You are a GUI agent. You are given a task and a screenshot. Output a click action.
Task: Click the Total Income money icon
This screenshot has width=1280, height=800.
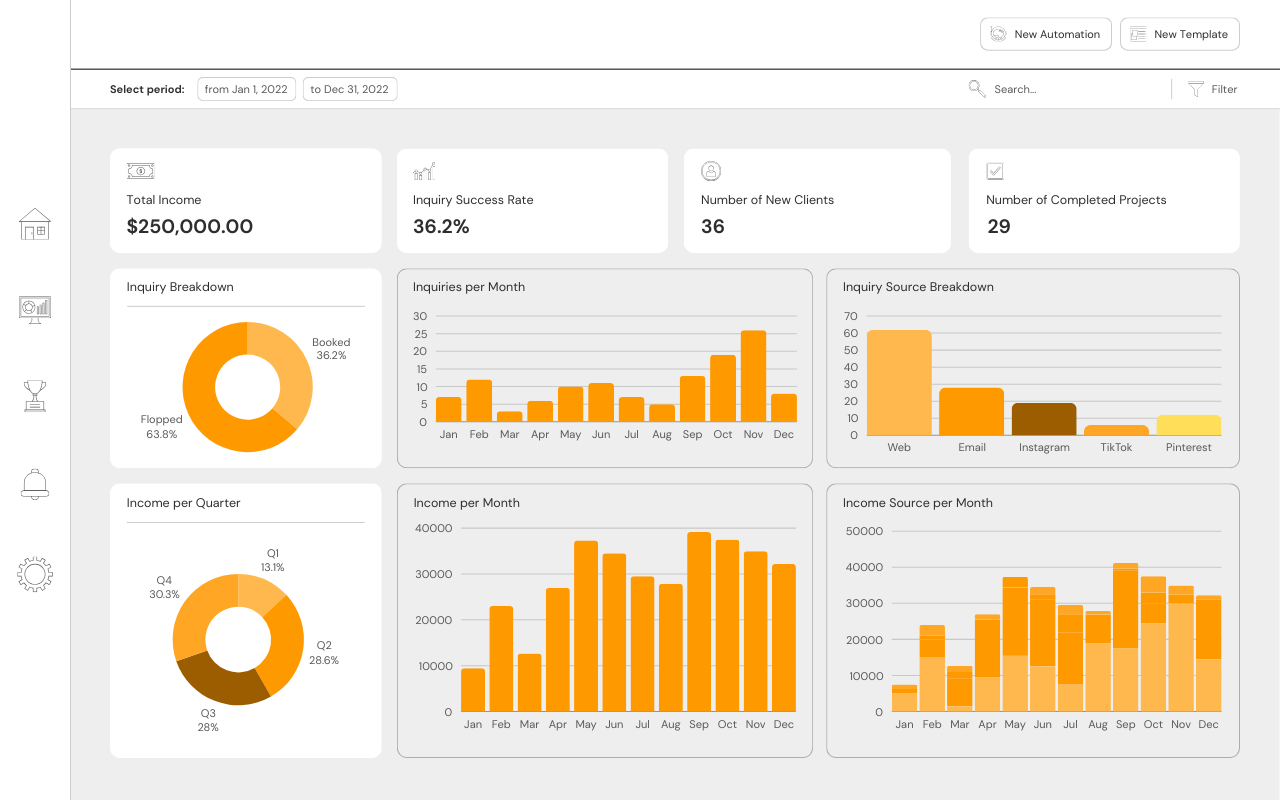pyautogui.click(x=140, y=171)
